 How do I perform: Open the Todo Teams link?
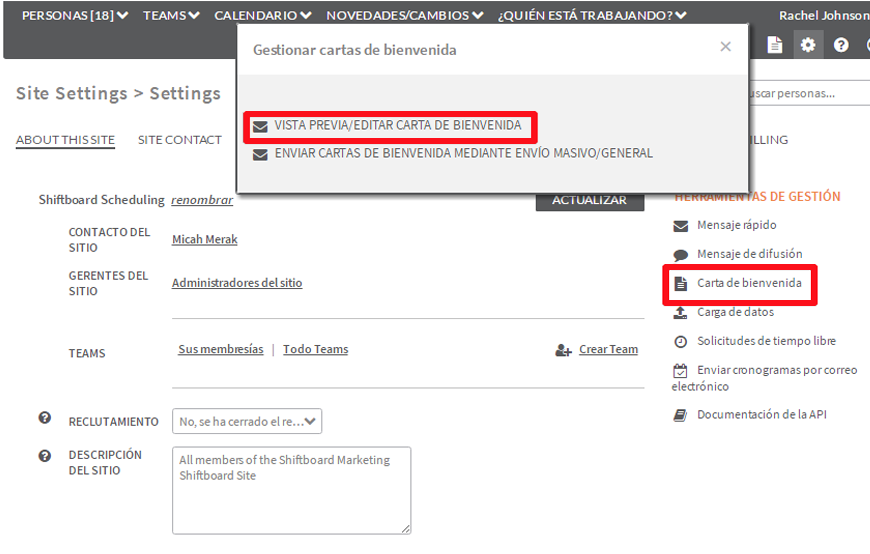pyautogui.click(x=316, y=349)
